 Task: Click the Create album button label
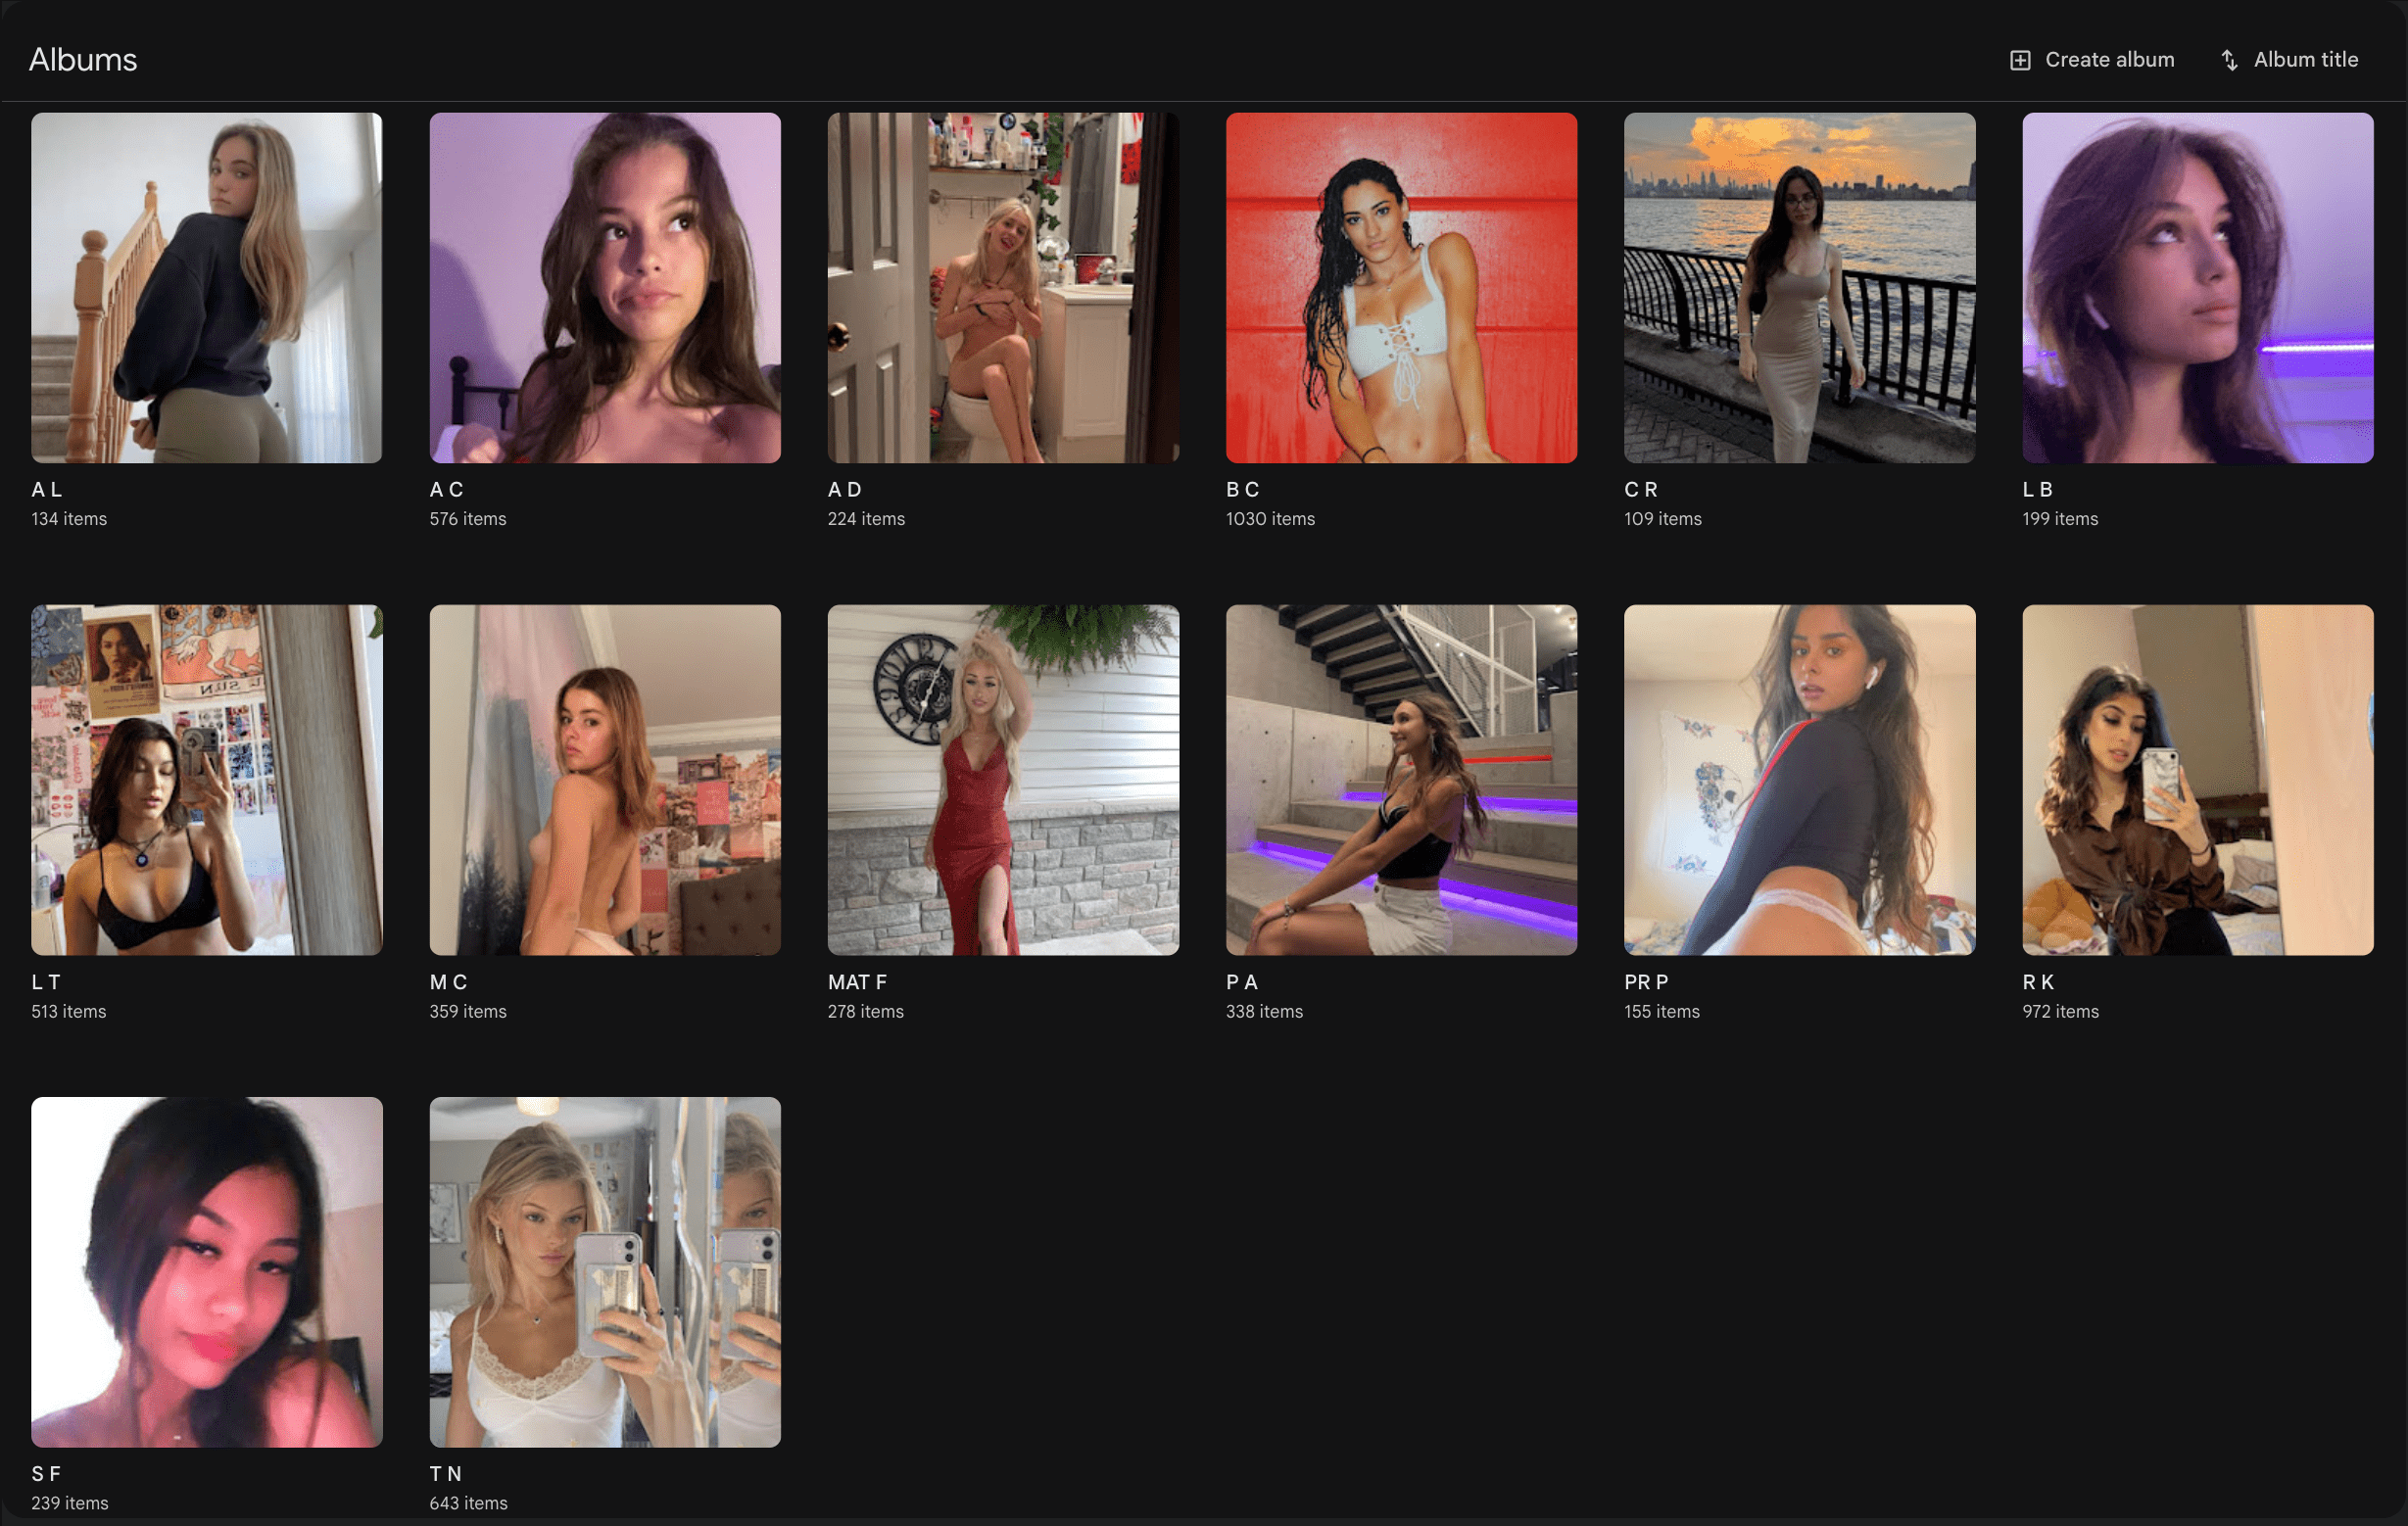(2109, 60)
